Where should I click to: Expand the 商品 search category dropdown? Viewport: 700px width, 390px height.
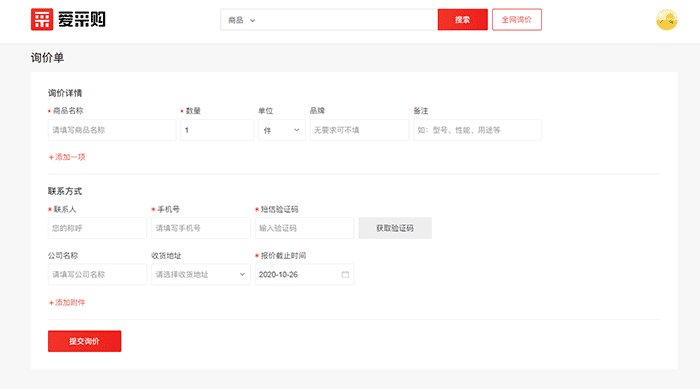coord(242,20)
